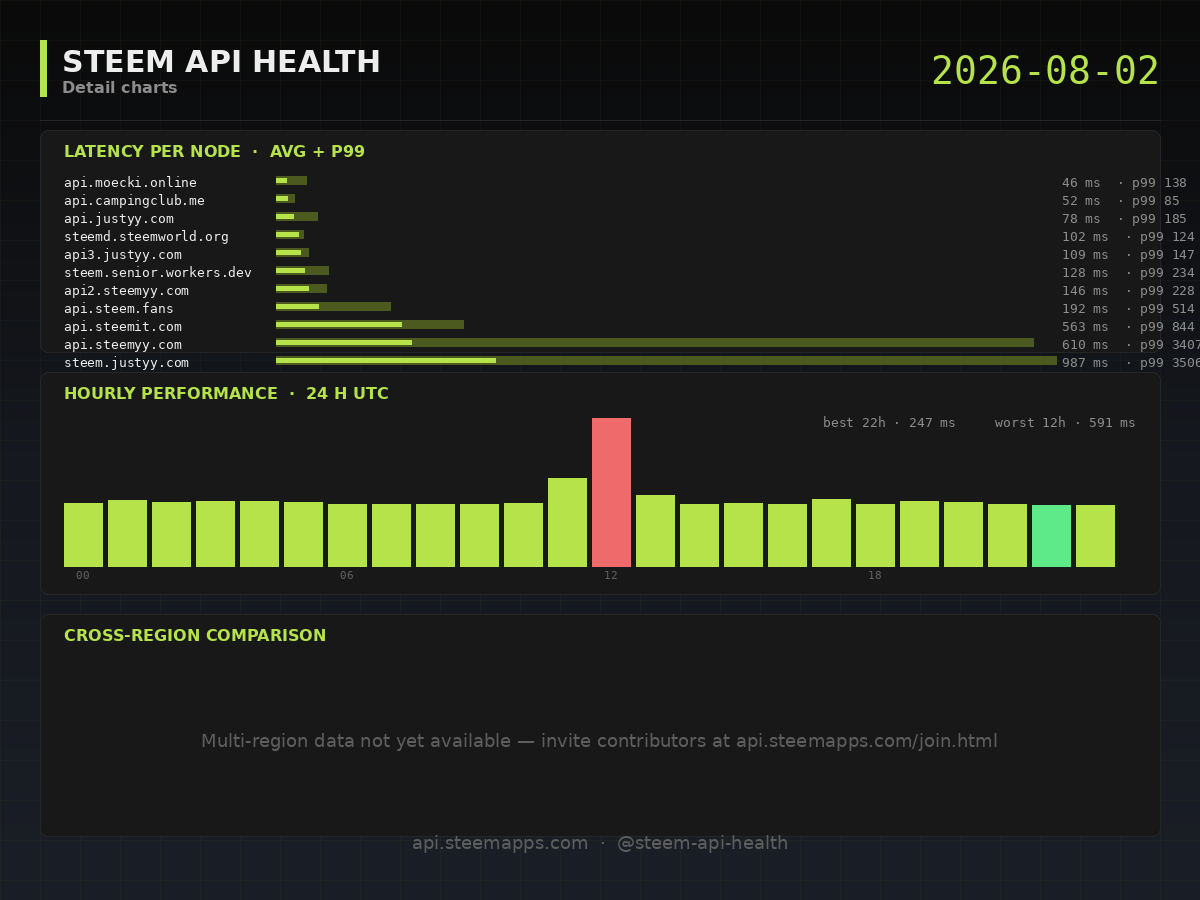Click the '52 ms · p99 85' value

click(1120, 201)
